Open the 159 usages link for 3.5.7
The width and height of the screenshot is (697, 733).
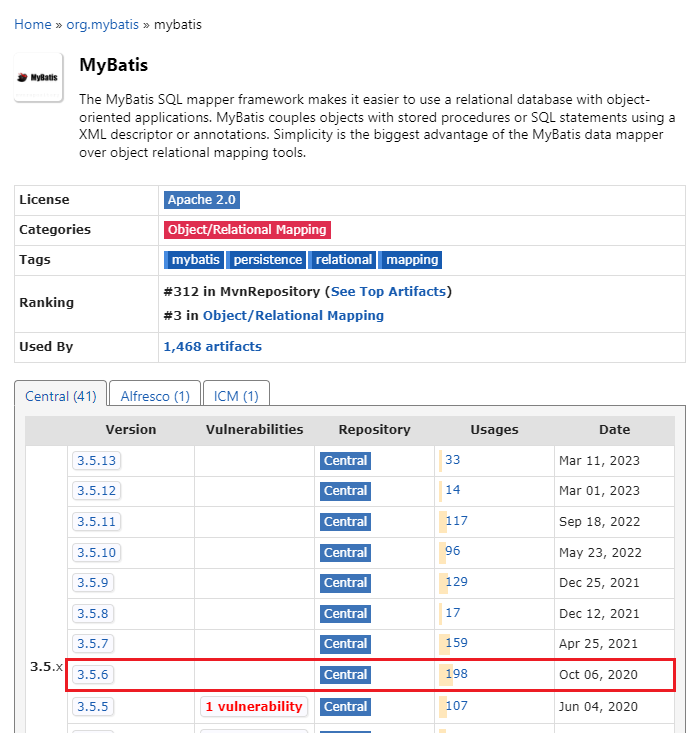[456, 642]
